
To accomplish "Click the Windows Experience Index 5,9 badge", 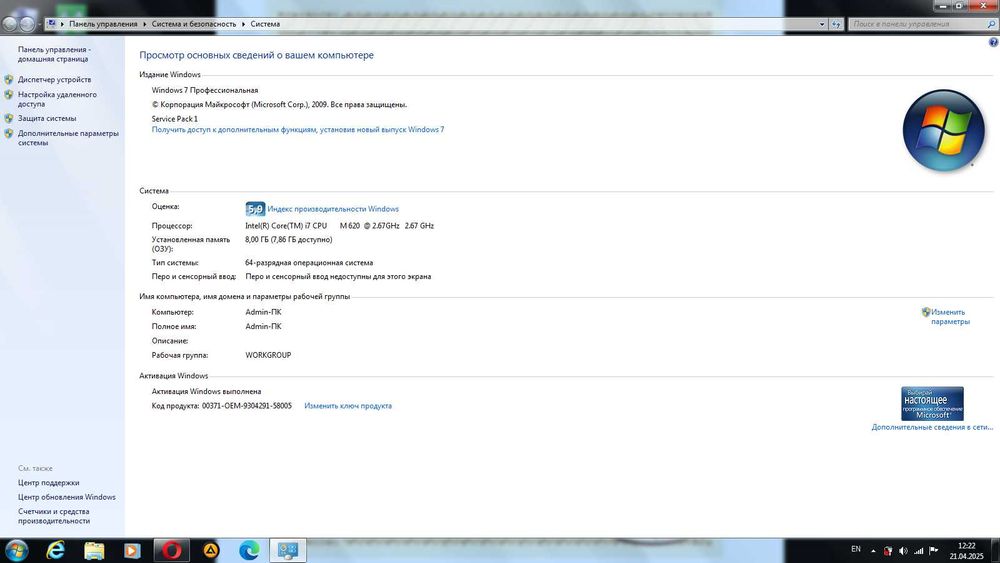I will (x=255, y=208).
